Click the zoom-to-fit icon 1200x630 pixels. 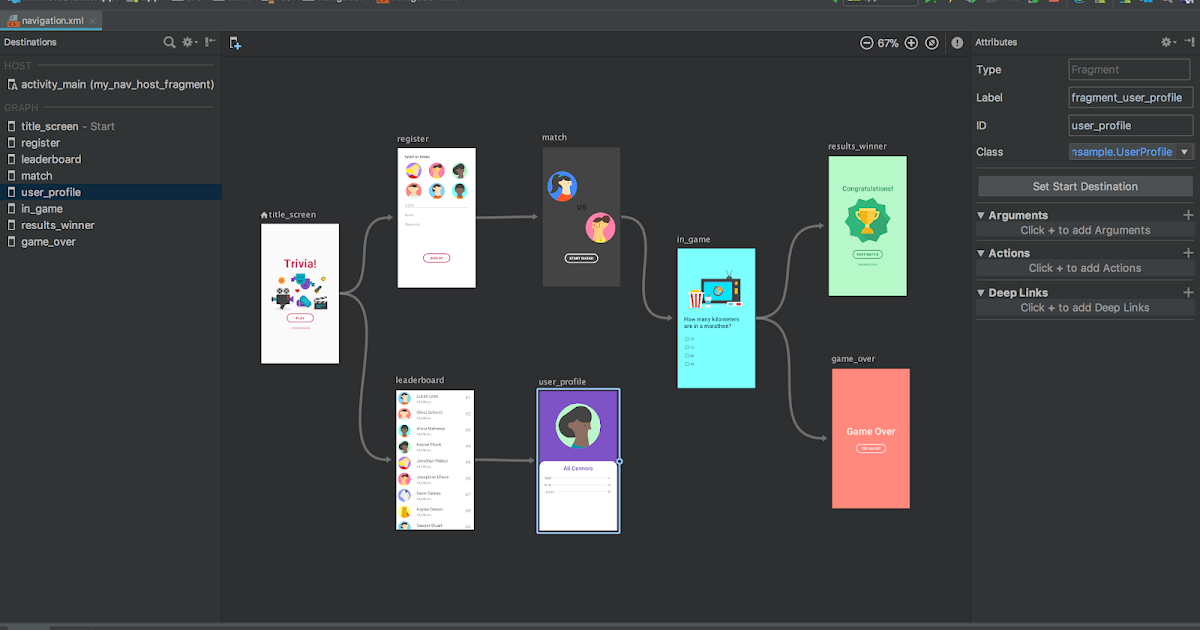click(932, 43)
